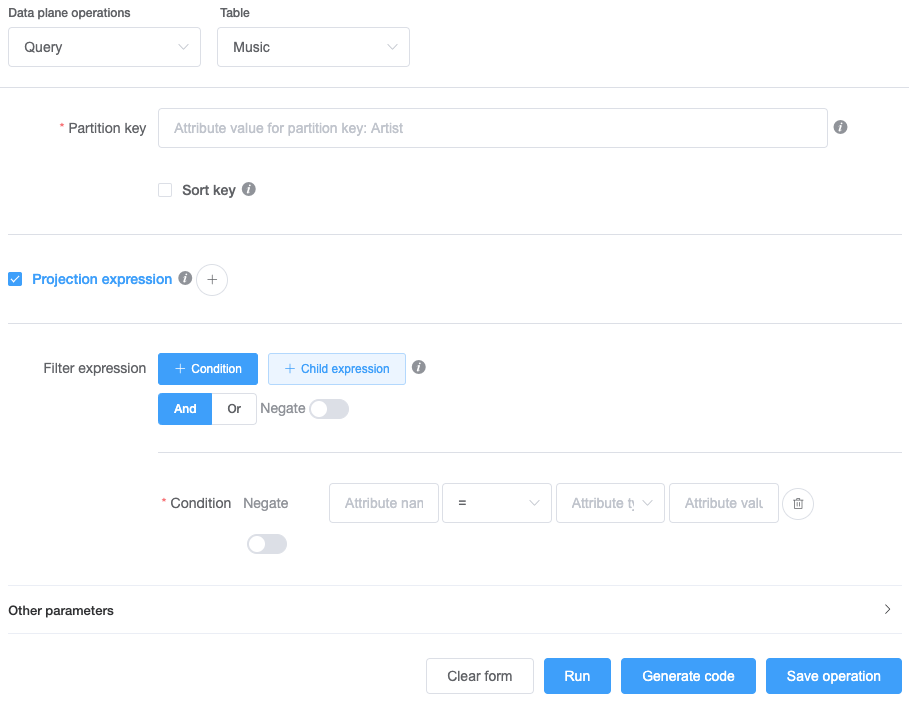Toggle Negate switch for the filter expression
Image resolution: width=909 pixels, height=705 pixels.
329,409
